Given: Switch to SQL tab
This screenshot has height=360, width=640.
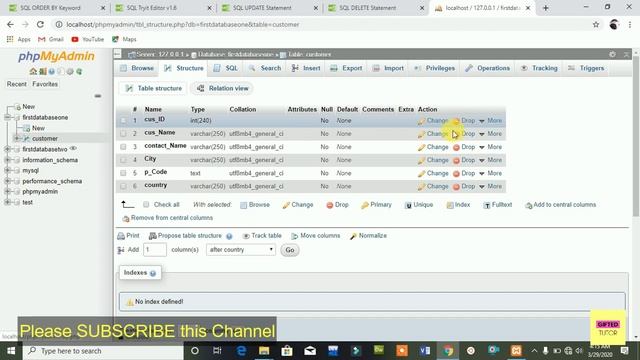Looking at the screenshot, I should coord(226,68).
